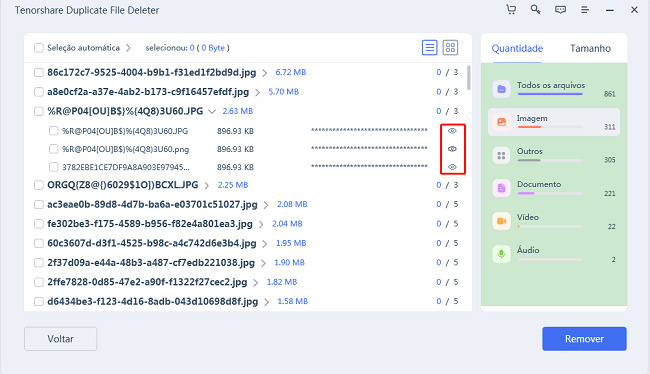Image resolution: width=650 pixels, height=374 pixels.
Task: Enable the Seleção automática checkbox
Action: click(39, 48)
